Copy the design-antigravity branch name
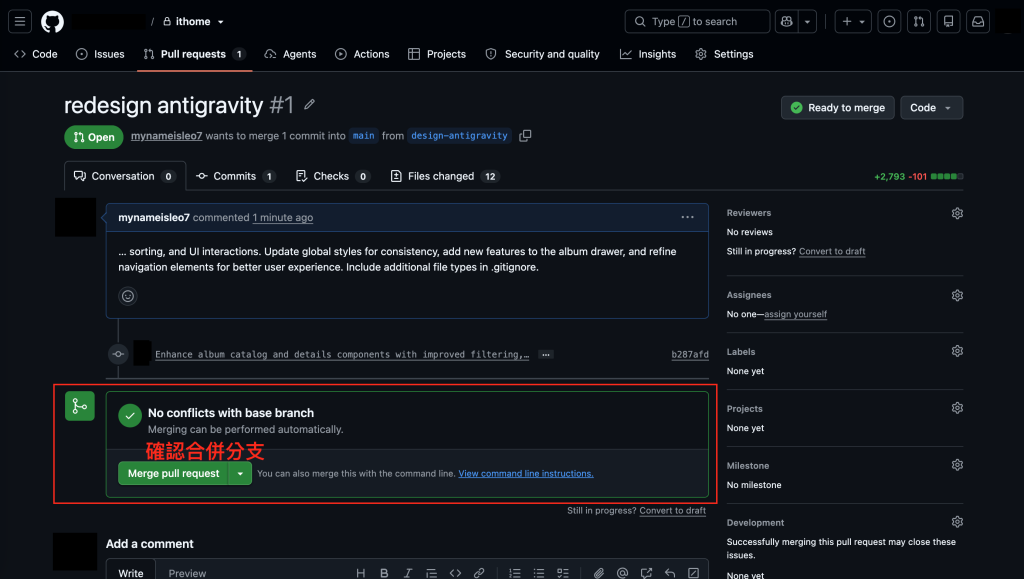 [x=525, y=136]
